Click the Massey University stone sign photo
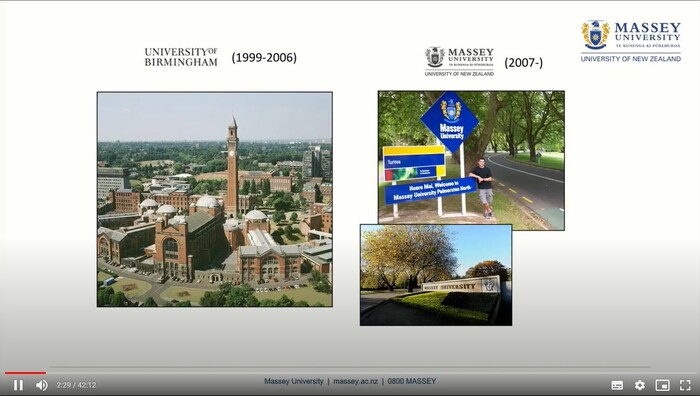The image size is (700, 396). click(436, 275)
